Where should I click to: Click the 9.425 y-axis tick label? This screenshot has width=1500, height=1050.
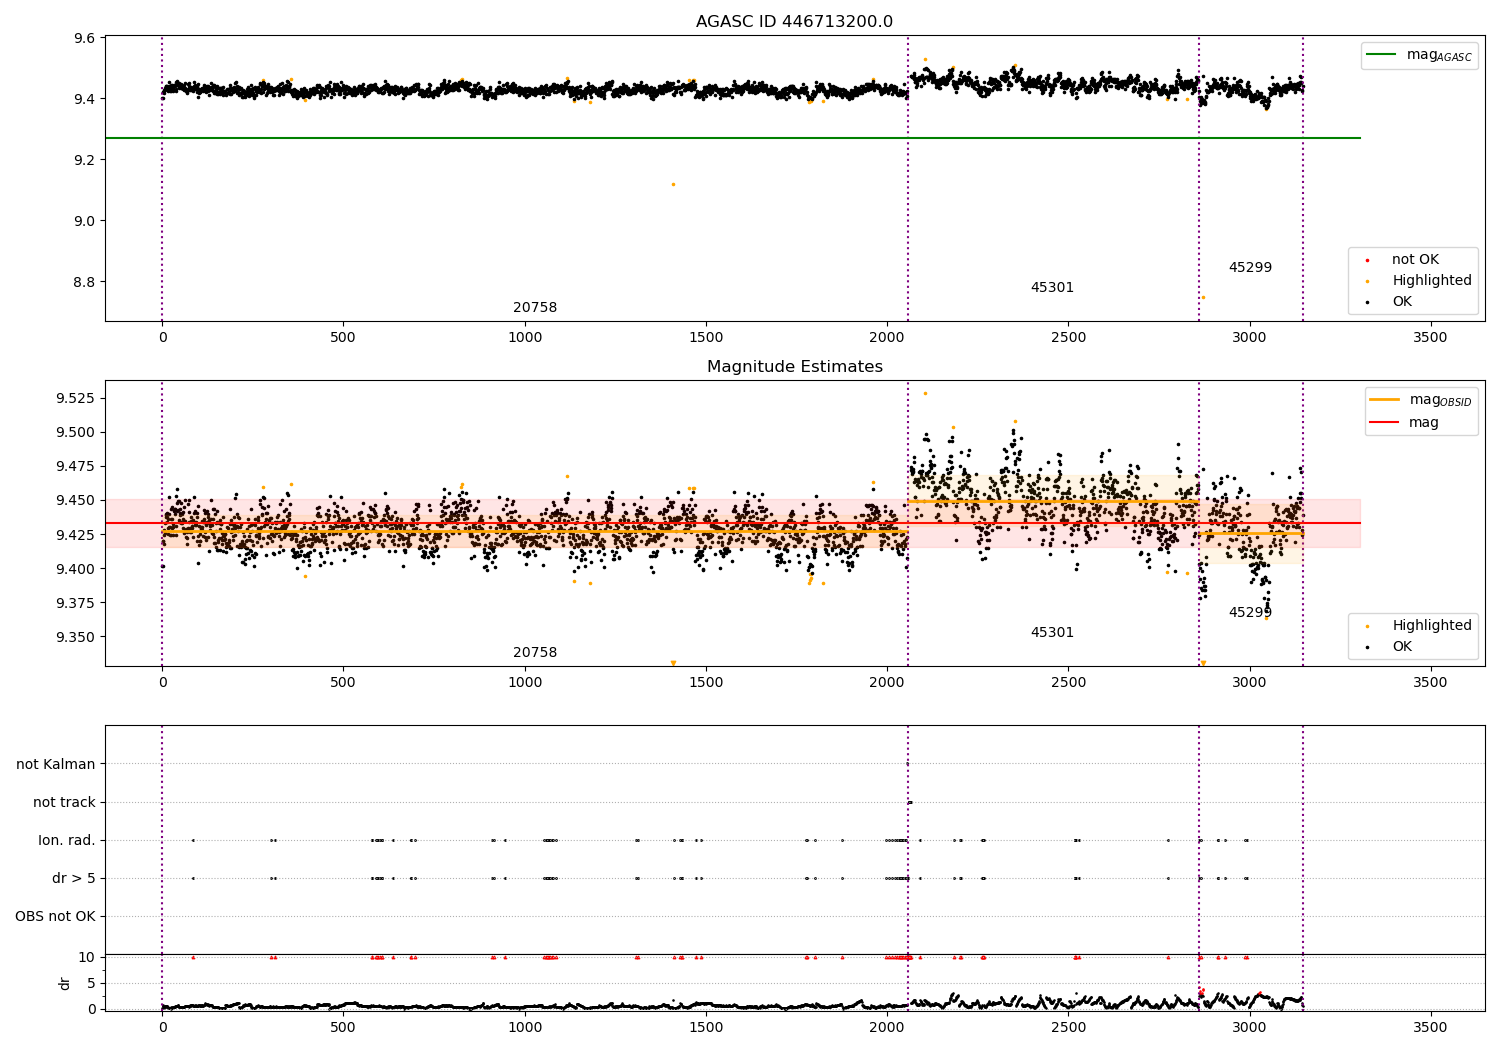click(x=76, y=535)
